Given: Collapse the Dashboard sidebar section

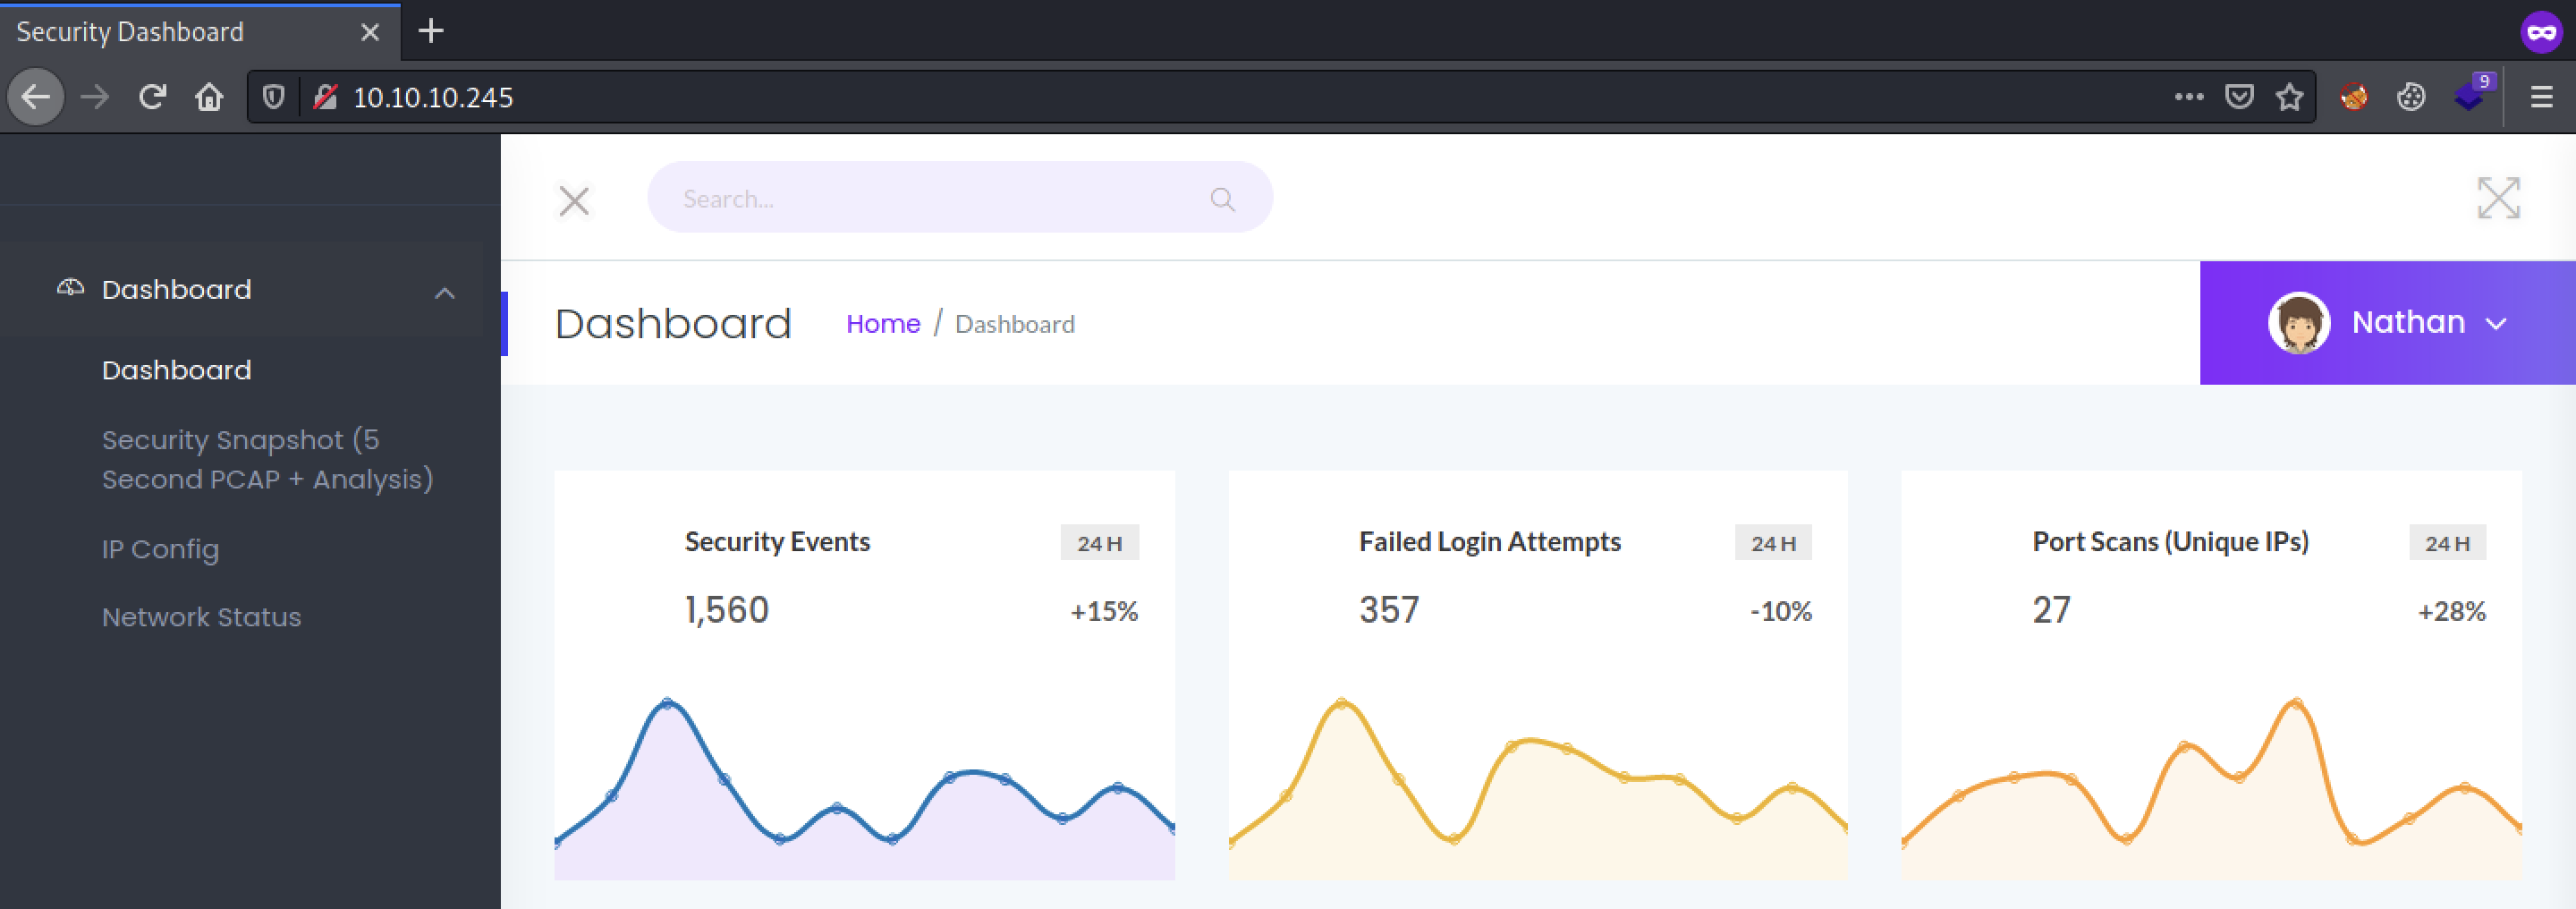Looking at the screenshot, I should tap(444, 293).
